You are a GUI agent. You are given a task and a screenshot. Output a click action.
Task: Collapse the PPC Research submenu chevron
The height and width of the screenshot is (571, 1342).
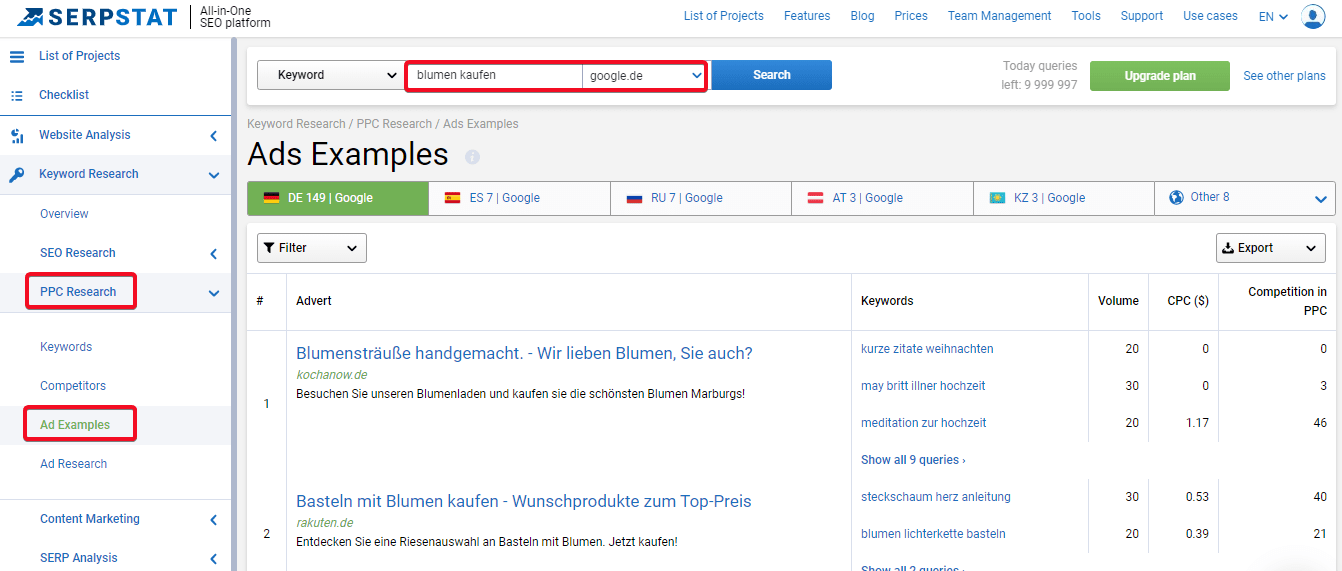click(213, 293)
